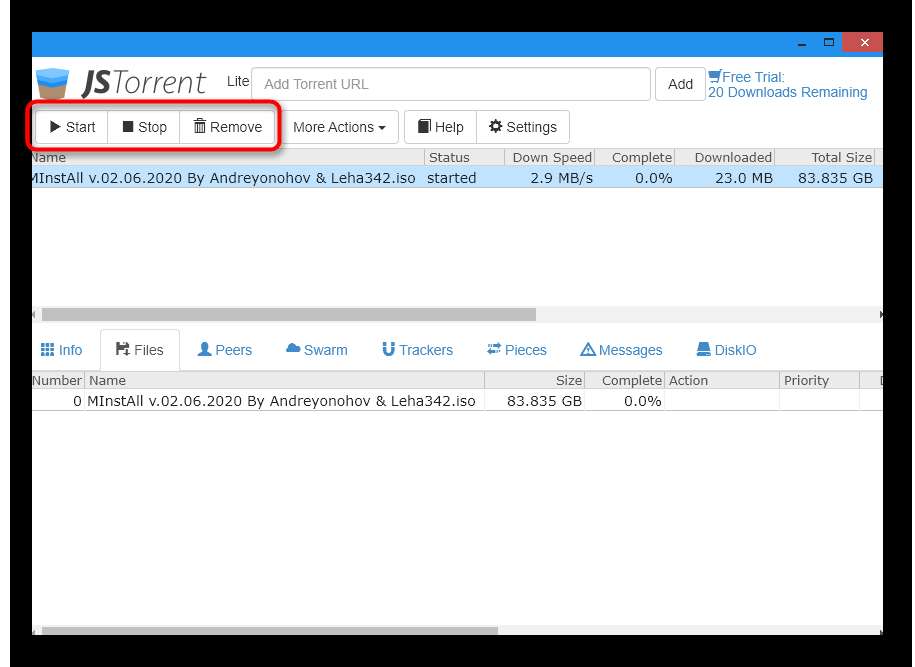This screenshot has height=667, width=915.
Task: Close the JSTorrent window
Action: click(x=864, y=42)
